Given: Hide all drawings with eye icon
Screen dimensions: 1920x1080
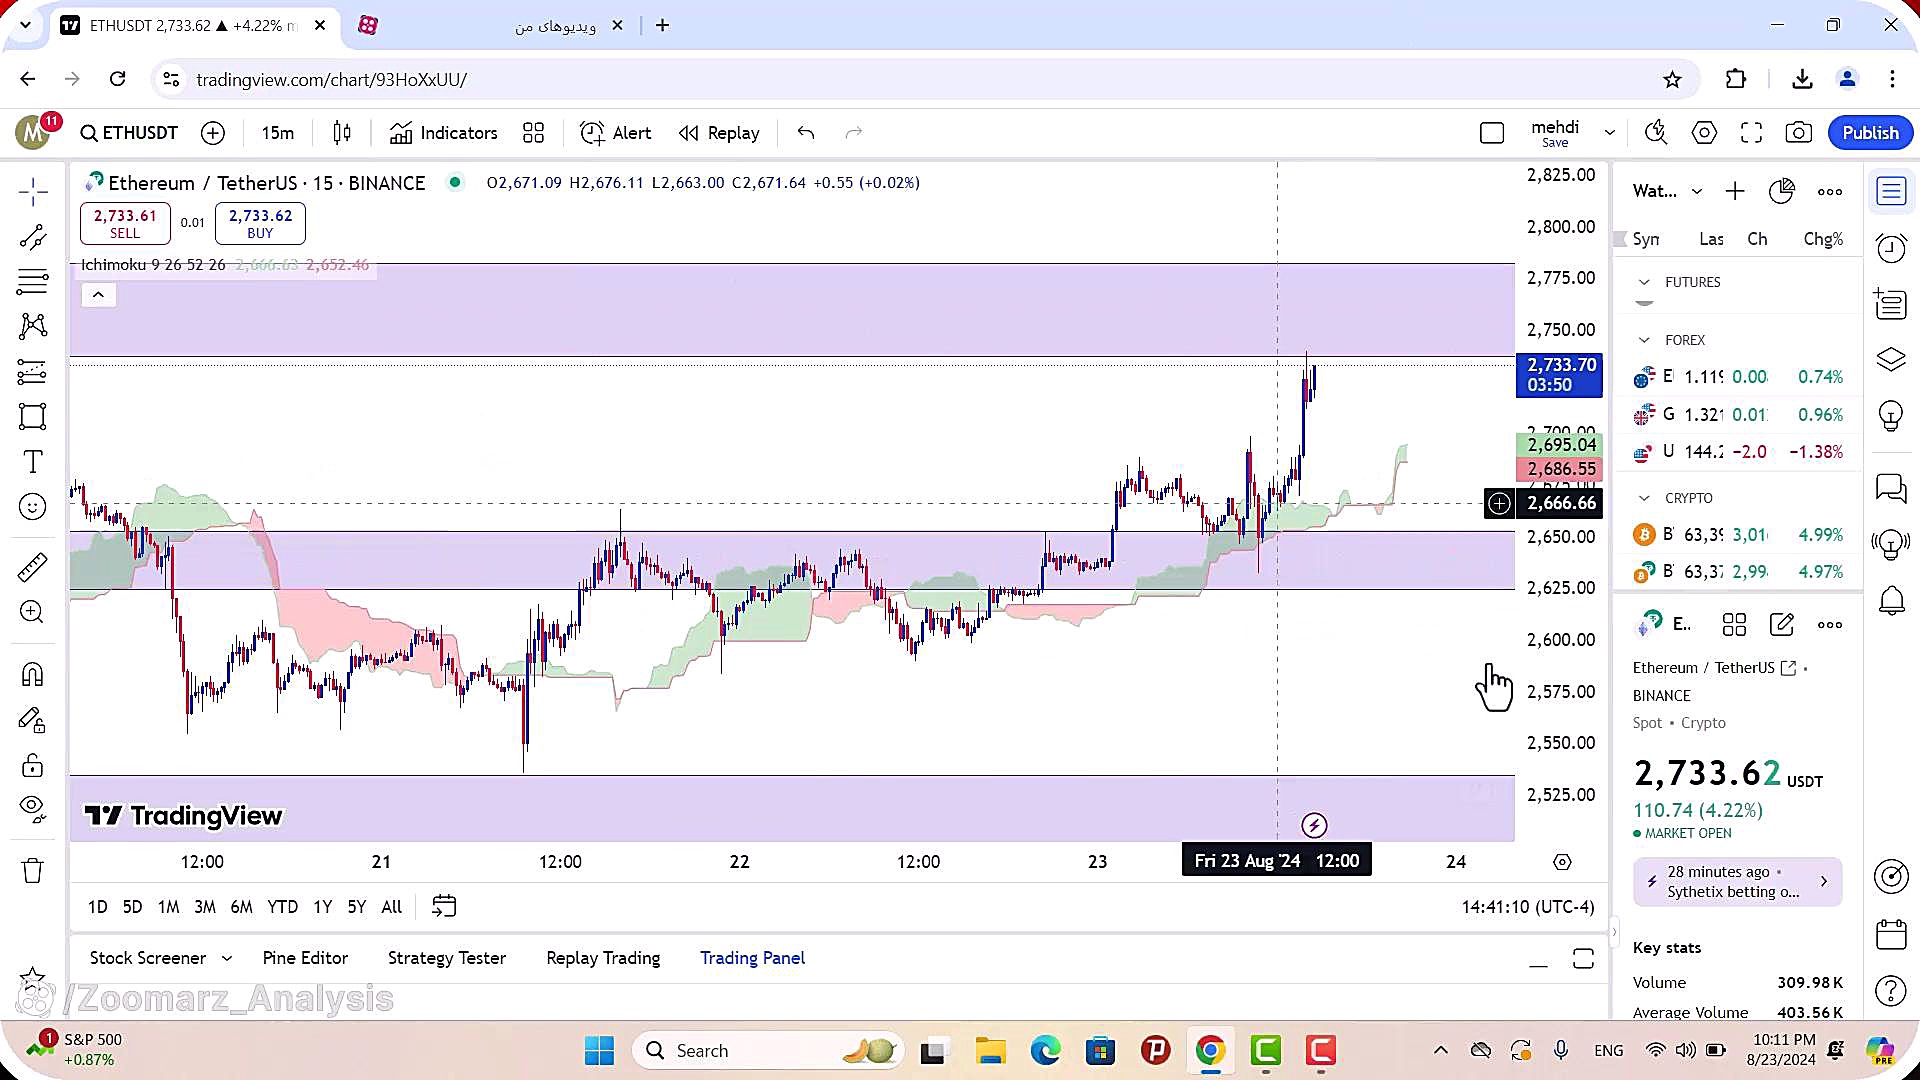Looking at the screenshot, I should (x=32, y=808).
